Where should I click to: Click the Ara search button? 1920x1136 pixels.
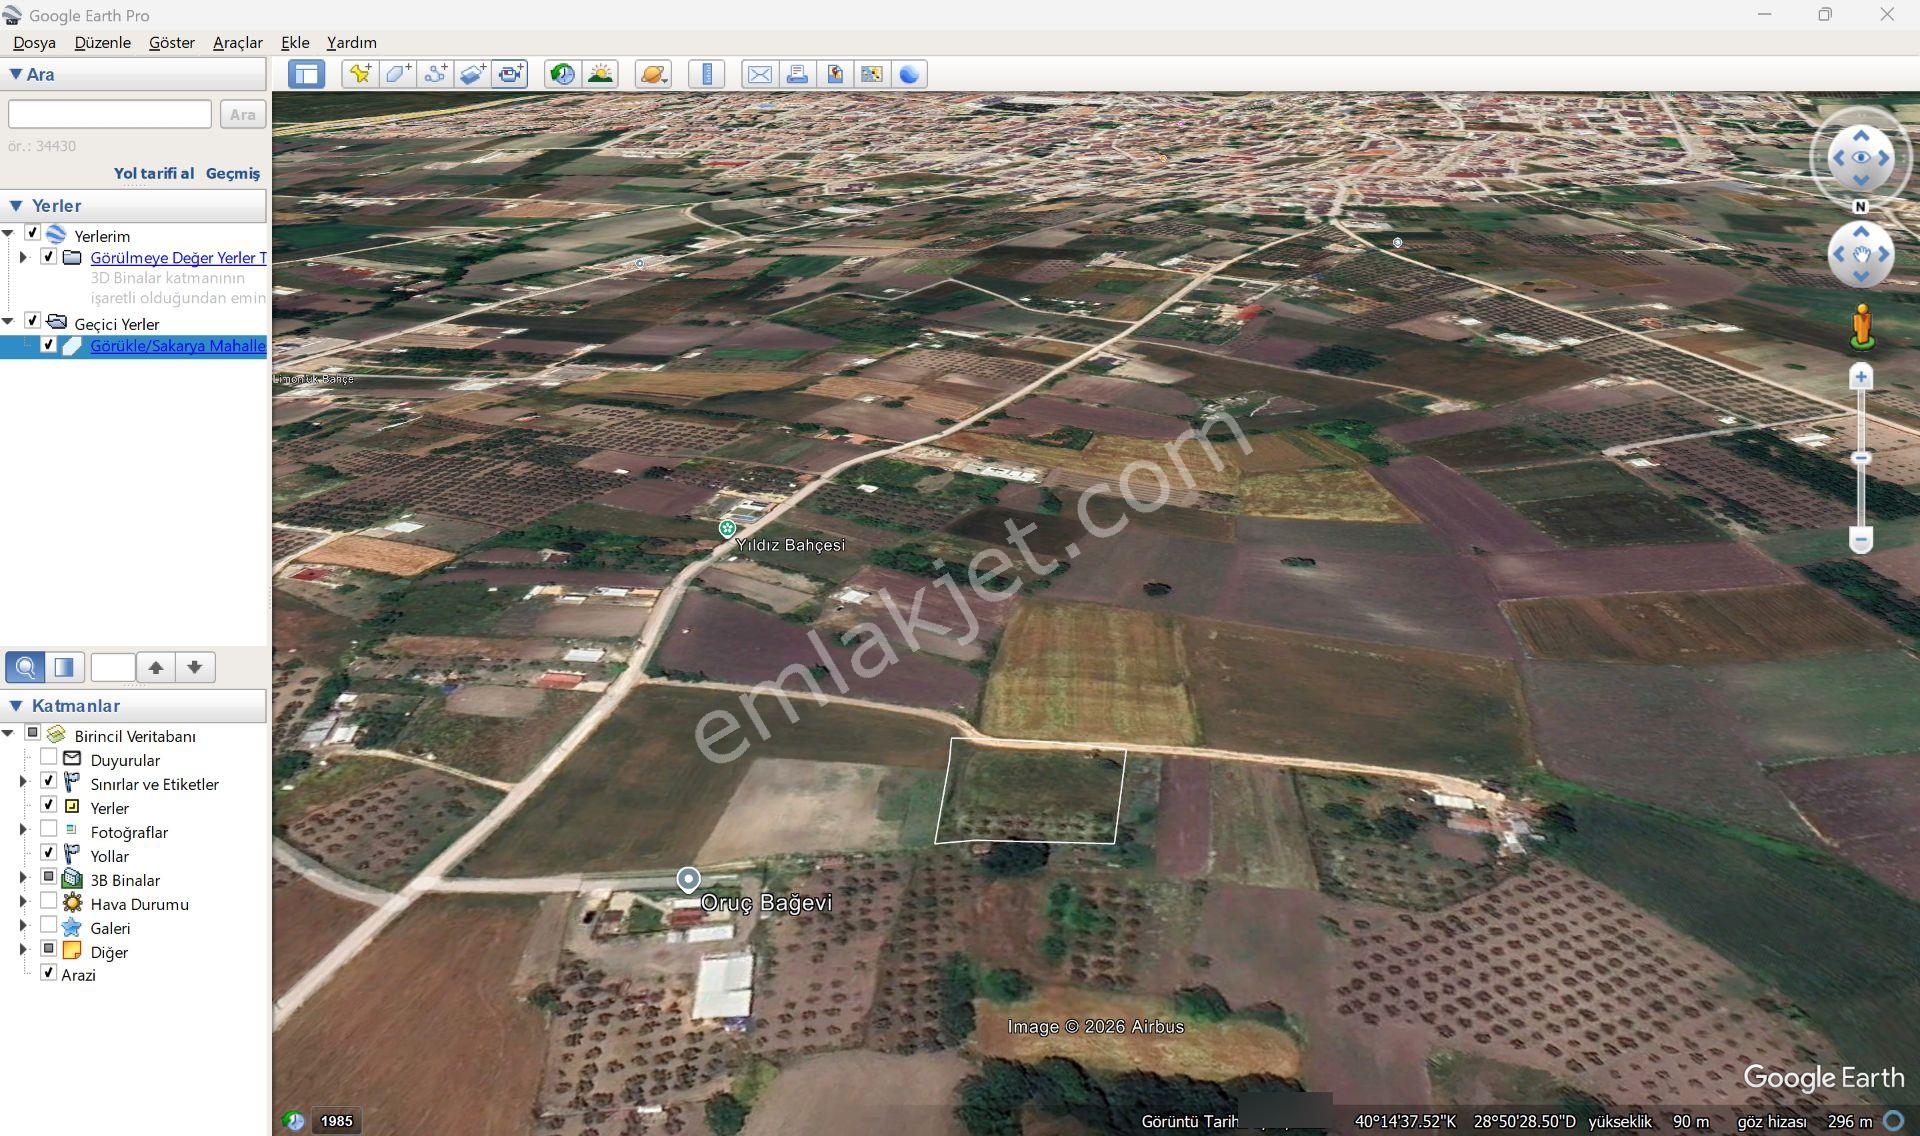(243, 114)
